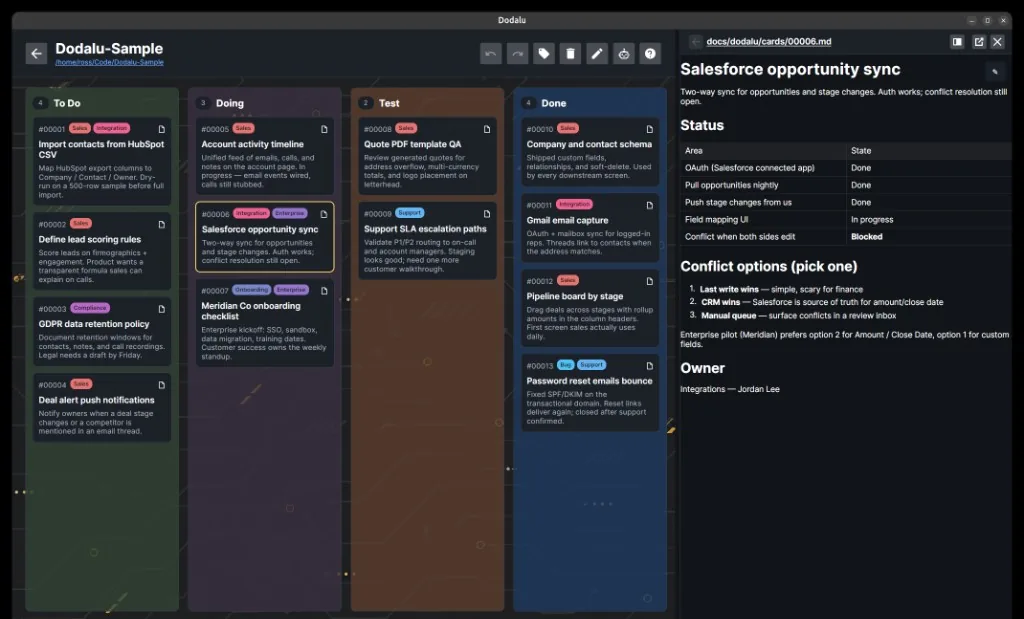This screenshot has width=1024, height=619.
Task: Click the In progress state cell
Action: coord(872,219)
